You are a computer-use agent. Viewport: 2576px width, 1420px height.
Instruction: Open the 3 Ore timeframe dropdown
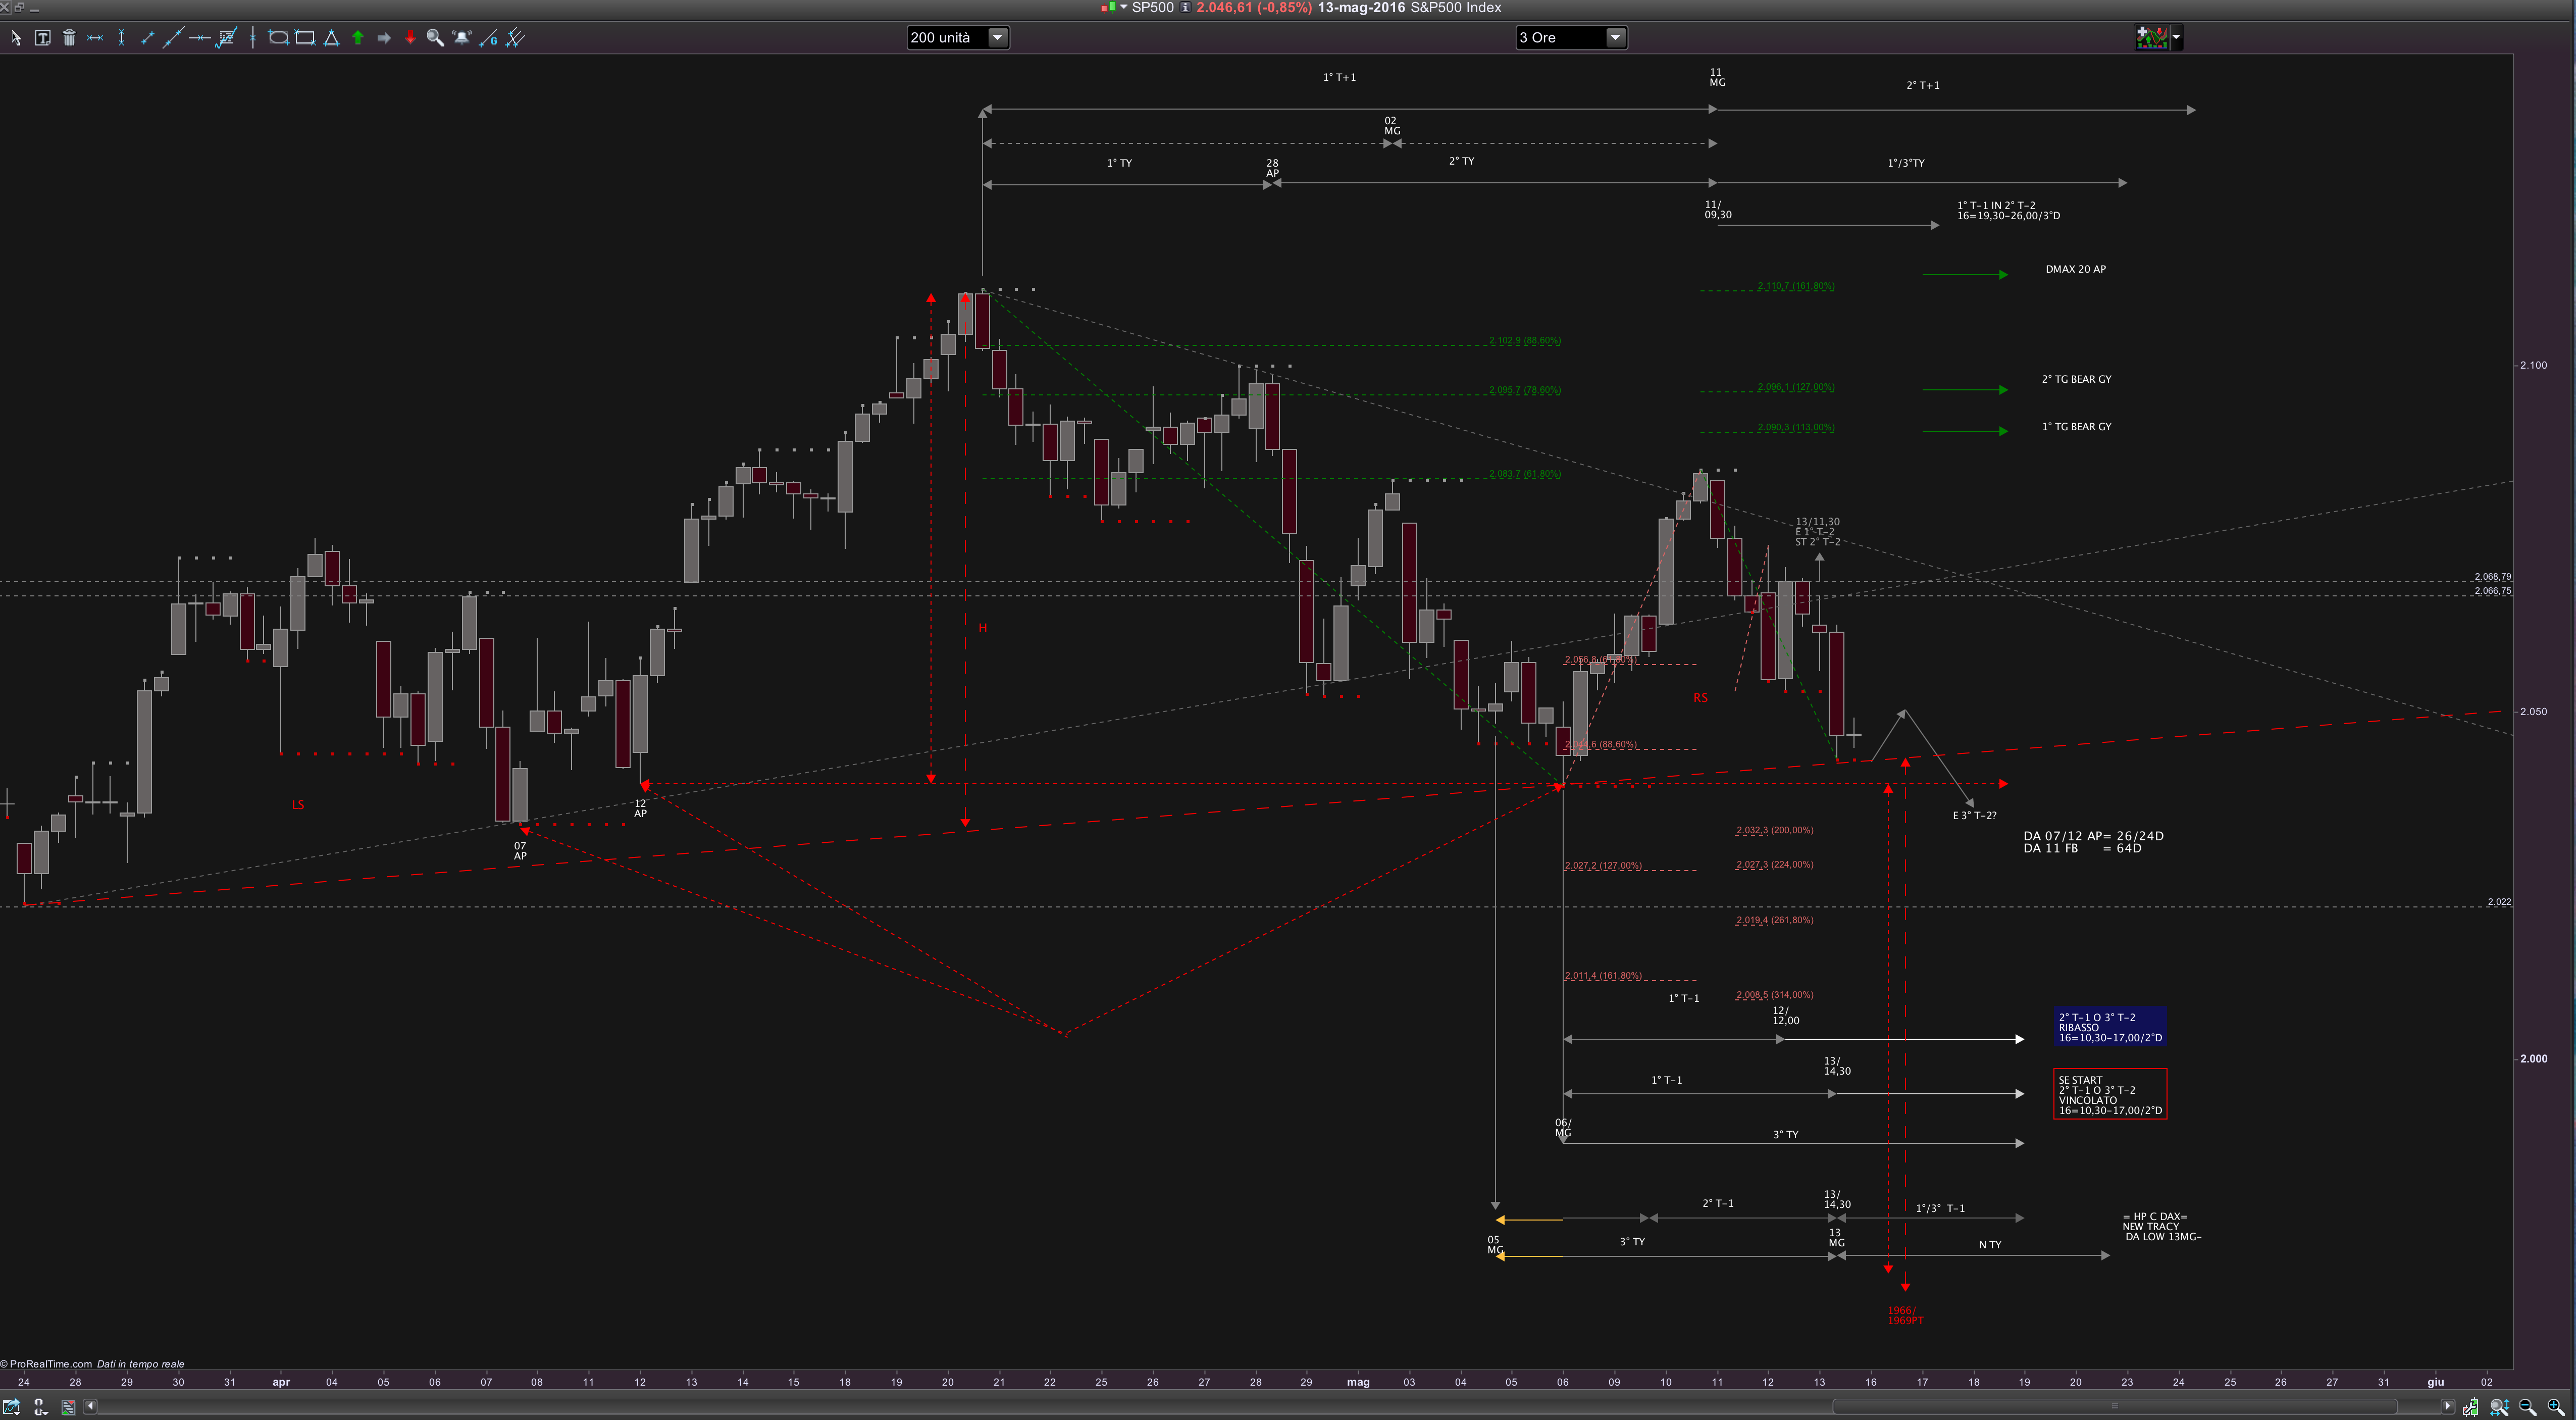coord(1571,38)
